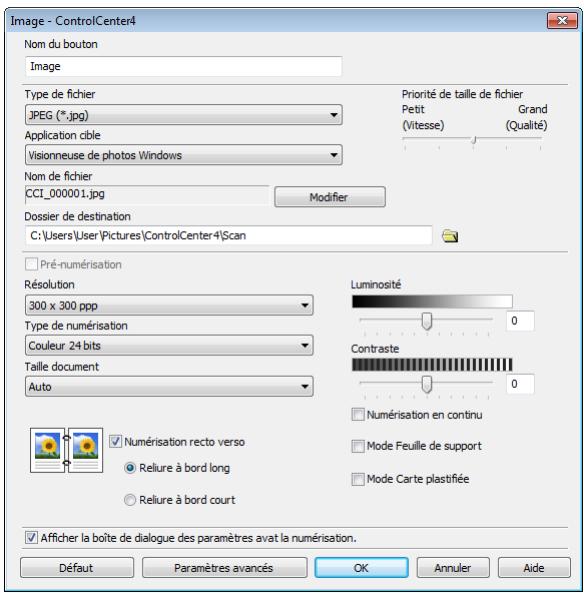Expand the Taille document dropdown
Screen dimensions: 584x596
pyautogui.click(x=169, y=387)
